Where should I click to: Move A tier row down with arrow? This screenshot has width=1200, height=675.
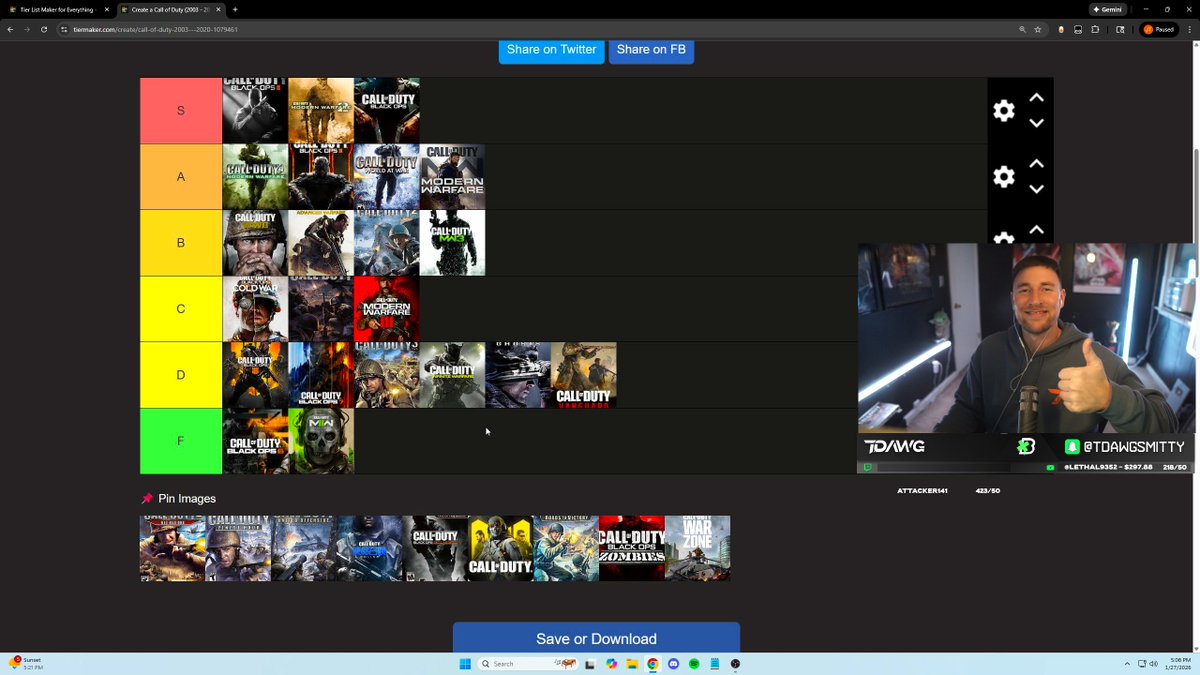[x=1037, y=189]
